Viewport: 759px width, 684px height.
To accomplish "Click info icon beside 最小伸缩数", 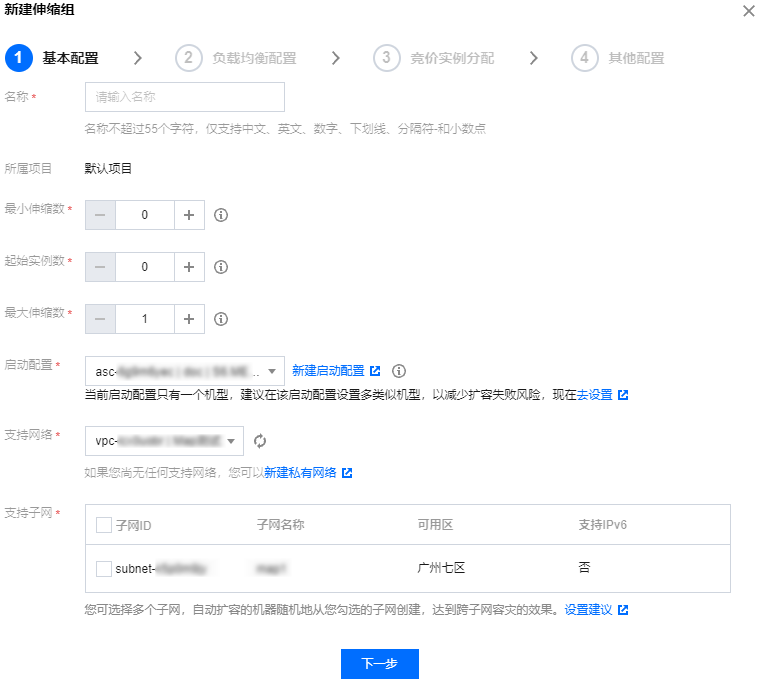I will click(x=222, y=215).
